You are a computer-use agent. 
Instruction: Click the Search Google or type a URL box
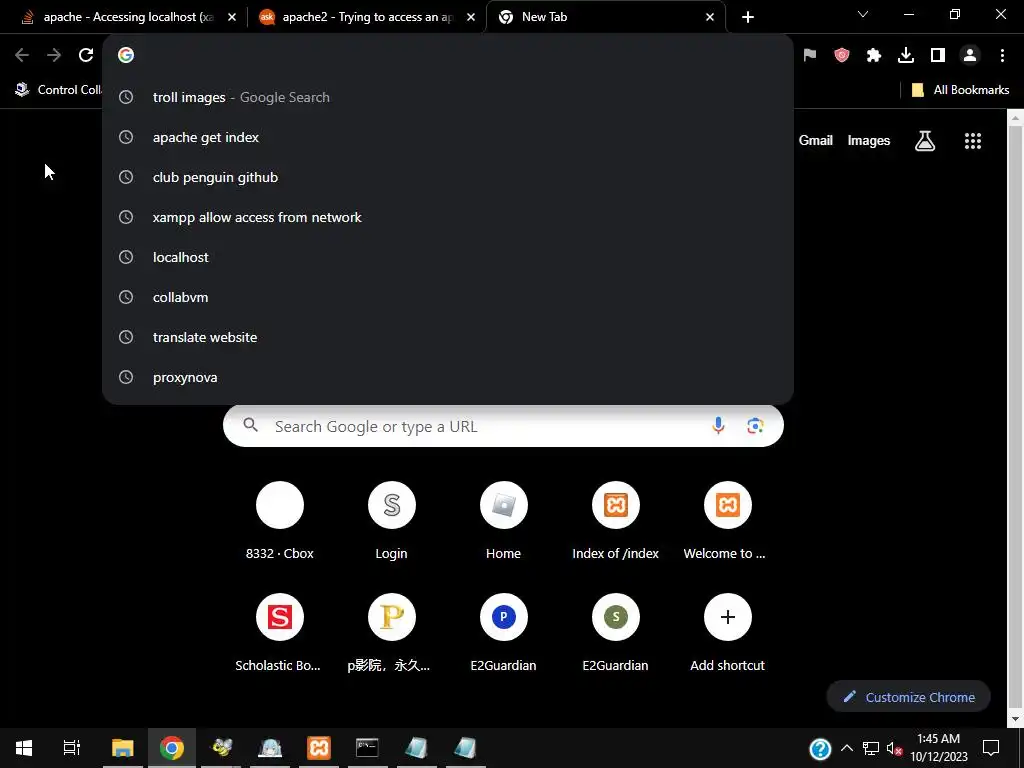503,426
